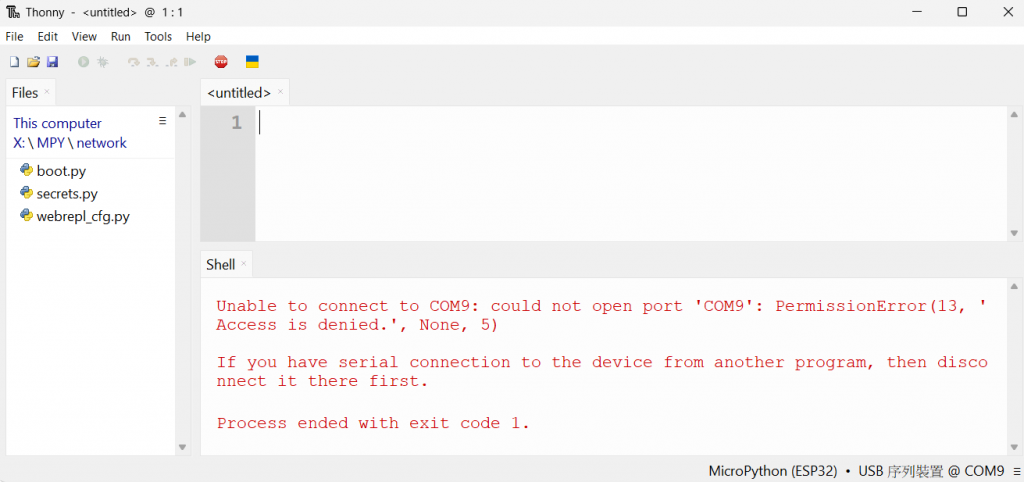Open a file with the folder icon

(x=33, y=62)
